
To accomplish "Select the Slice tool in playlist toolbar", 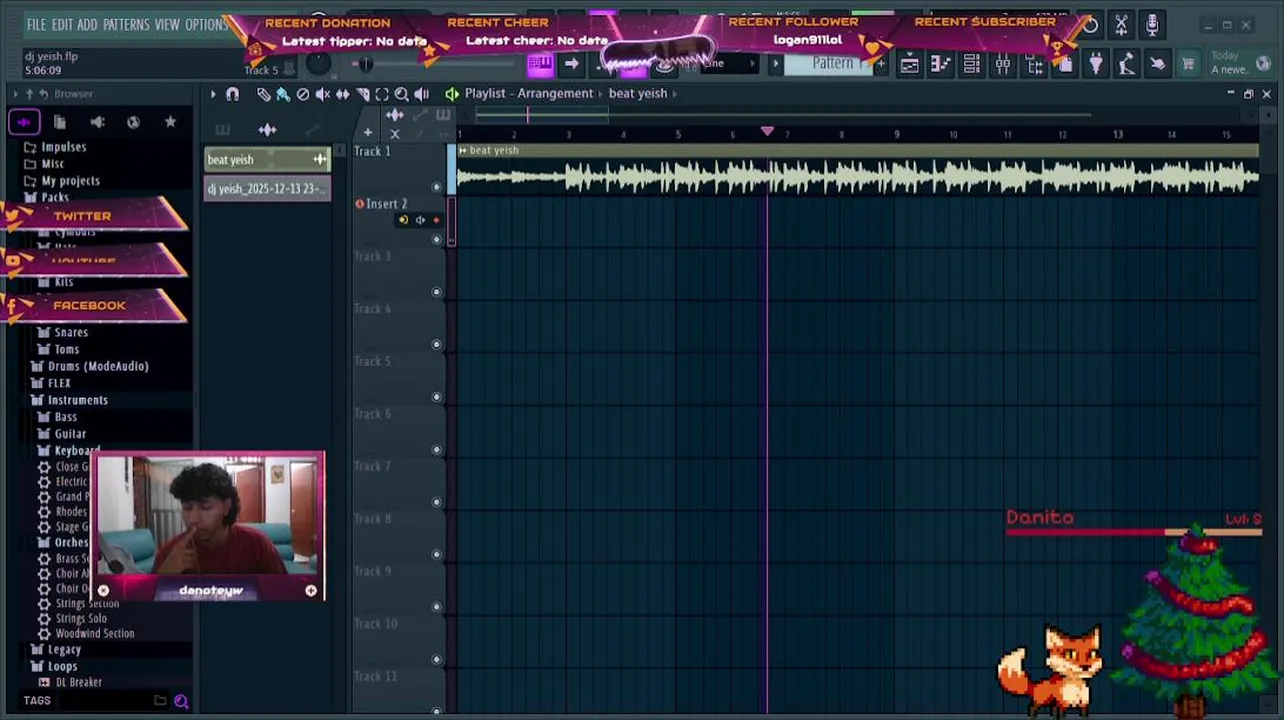I will [363, 93].
